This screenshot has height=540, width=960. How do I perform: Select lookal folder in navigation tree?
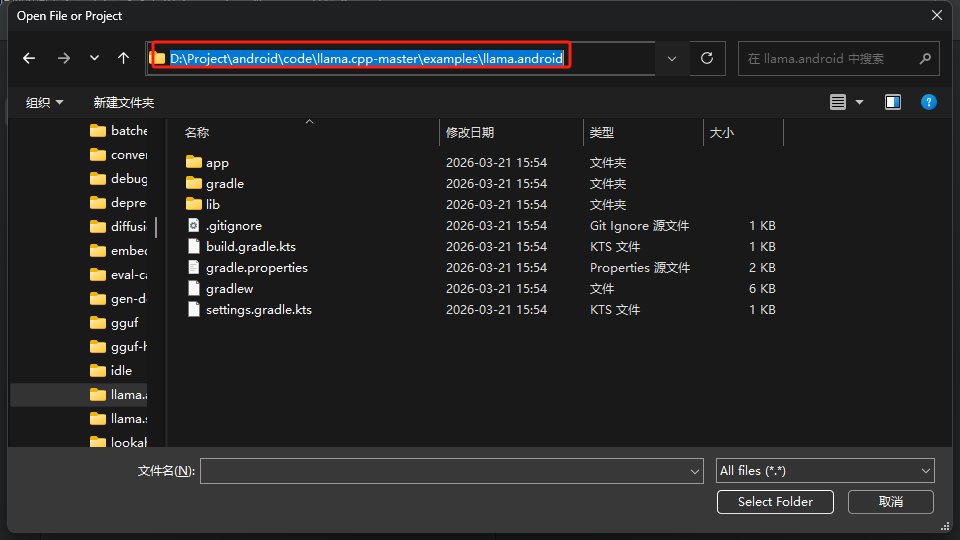point(118,441)
